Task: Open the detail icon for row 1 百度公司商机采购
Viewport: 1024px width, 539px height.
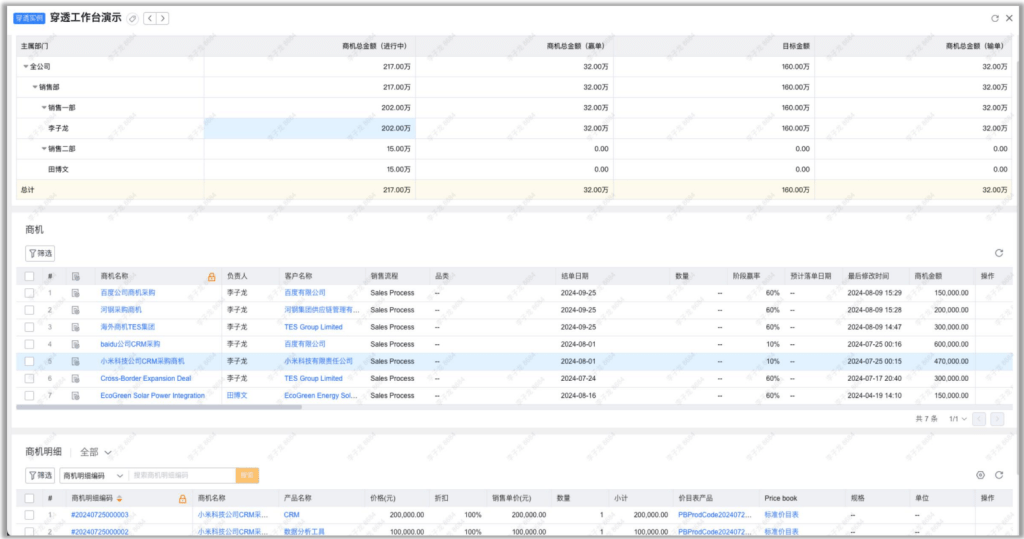Action: click(75, 293)
